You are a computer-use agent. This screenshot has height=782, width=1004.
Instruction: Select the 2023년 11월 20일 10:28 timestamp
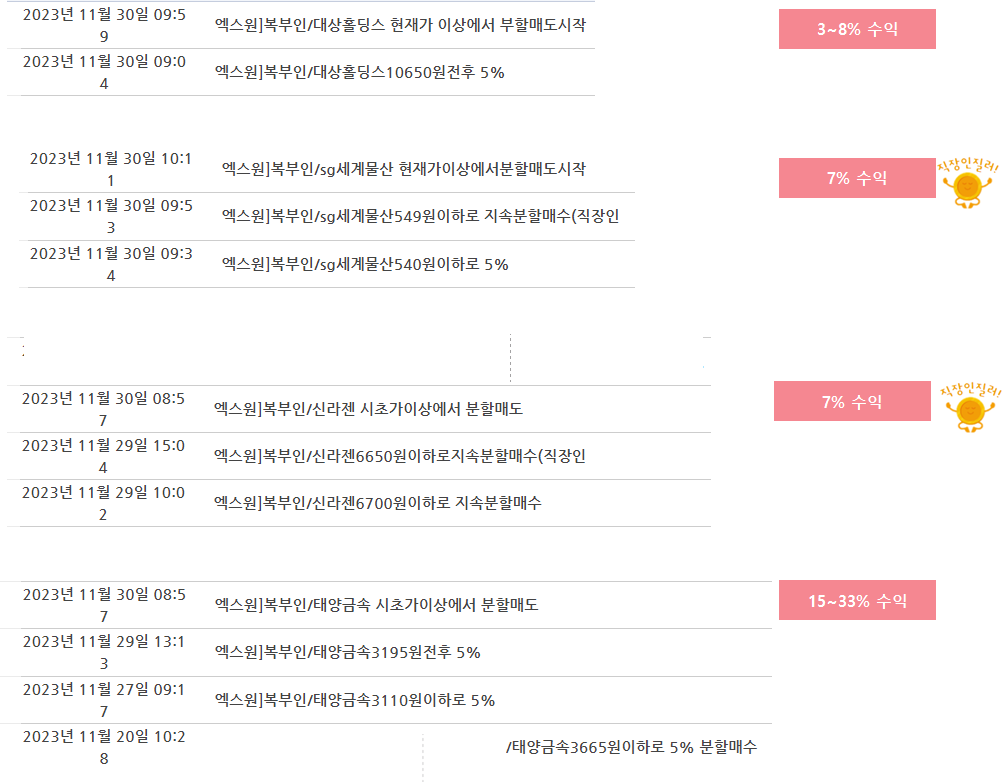coord(104,747)
